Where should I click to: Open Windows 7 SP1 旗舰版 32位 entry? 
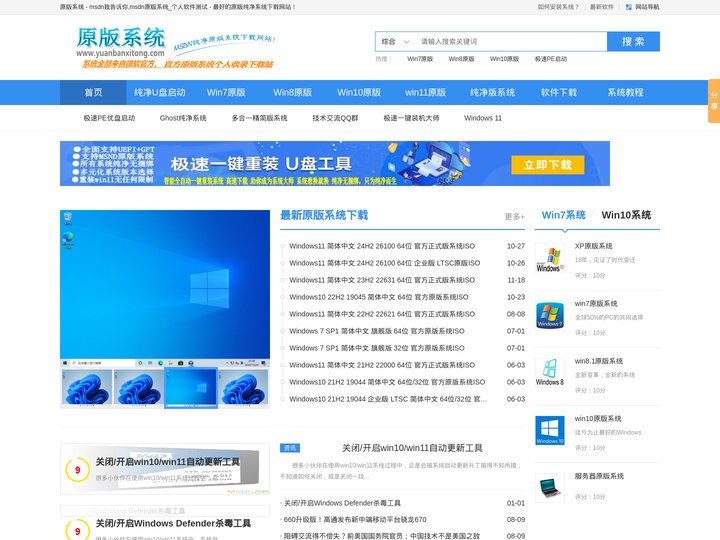[x=377, y=348]
